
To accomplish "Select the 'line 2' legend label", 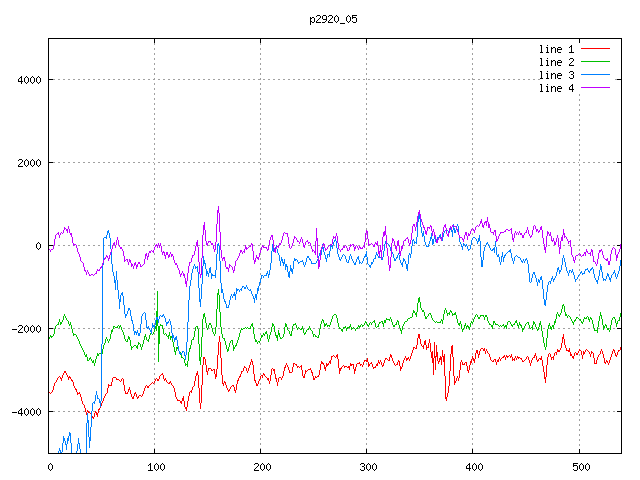I will pyautogui.click(x=556, y=62).
